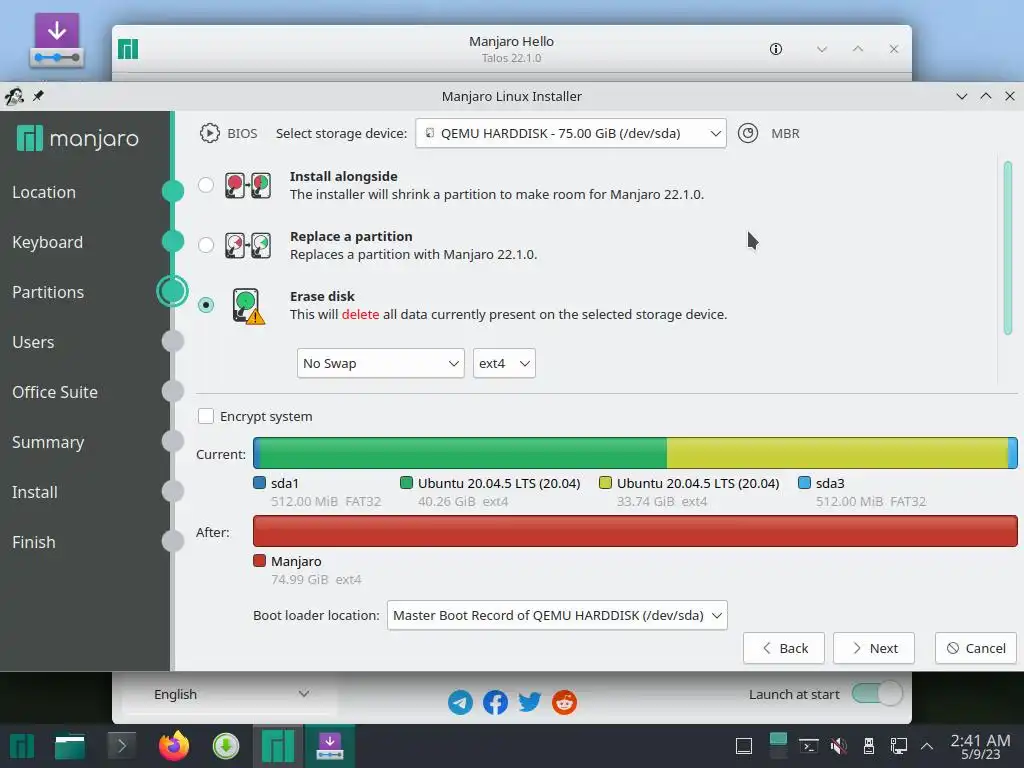The image size is (1024, 768).
Task: Click the Install alongside disk icon
Action: [248, 185]
